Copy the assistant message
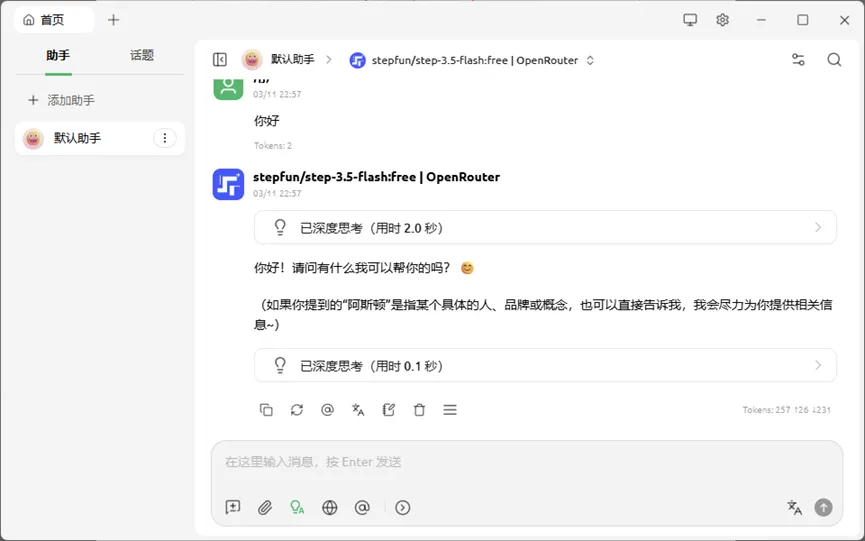This screenshot has width=865, height=541. tap(266, 410)
